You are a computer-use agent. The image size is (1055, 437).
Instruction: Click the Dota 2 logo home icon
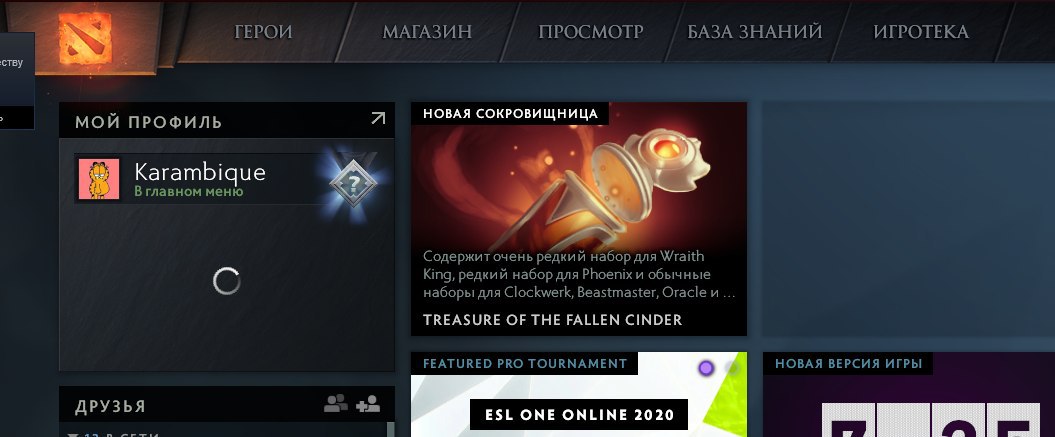point(85,38)
